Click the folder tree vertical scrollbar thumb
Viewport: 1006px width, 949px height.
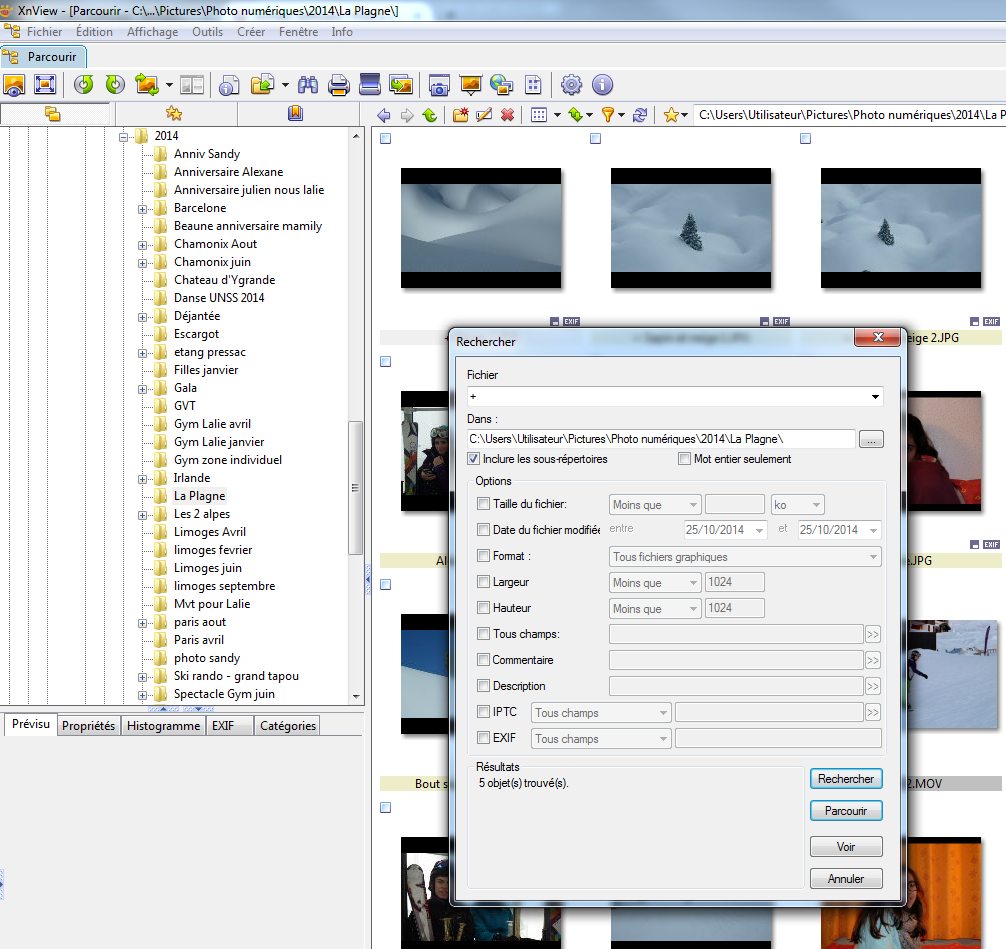[x=355, y=488]
